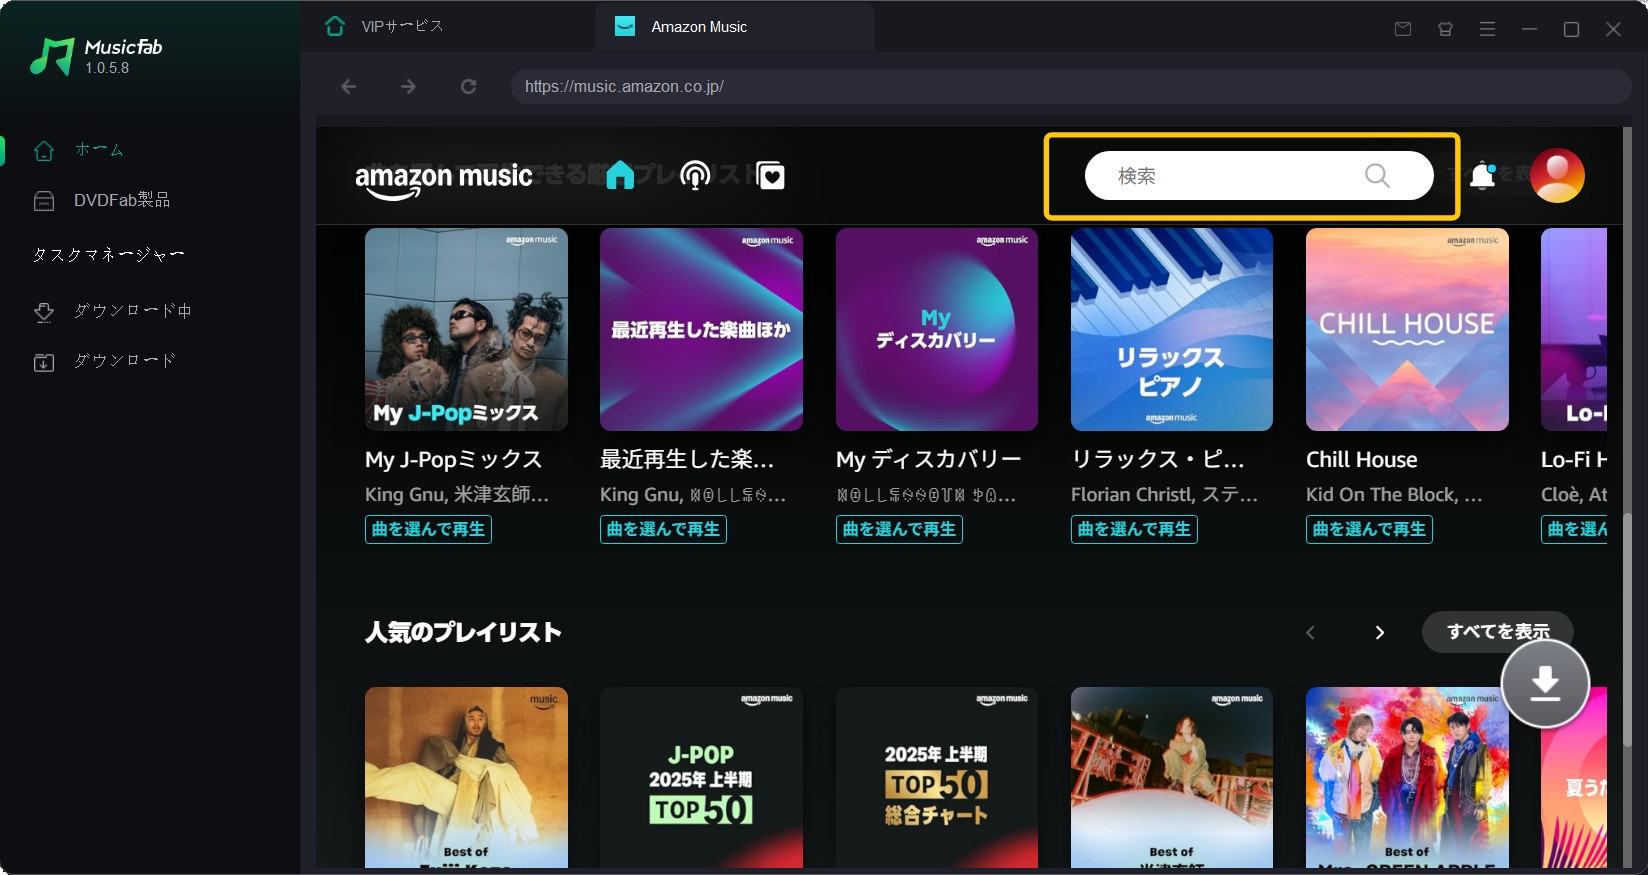The width and height of the screenshot is (1648, 875).
Task: Open the hamburger menu in title bar
Action: (1488, 30)
